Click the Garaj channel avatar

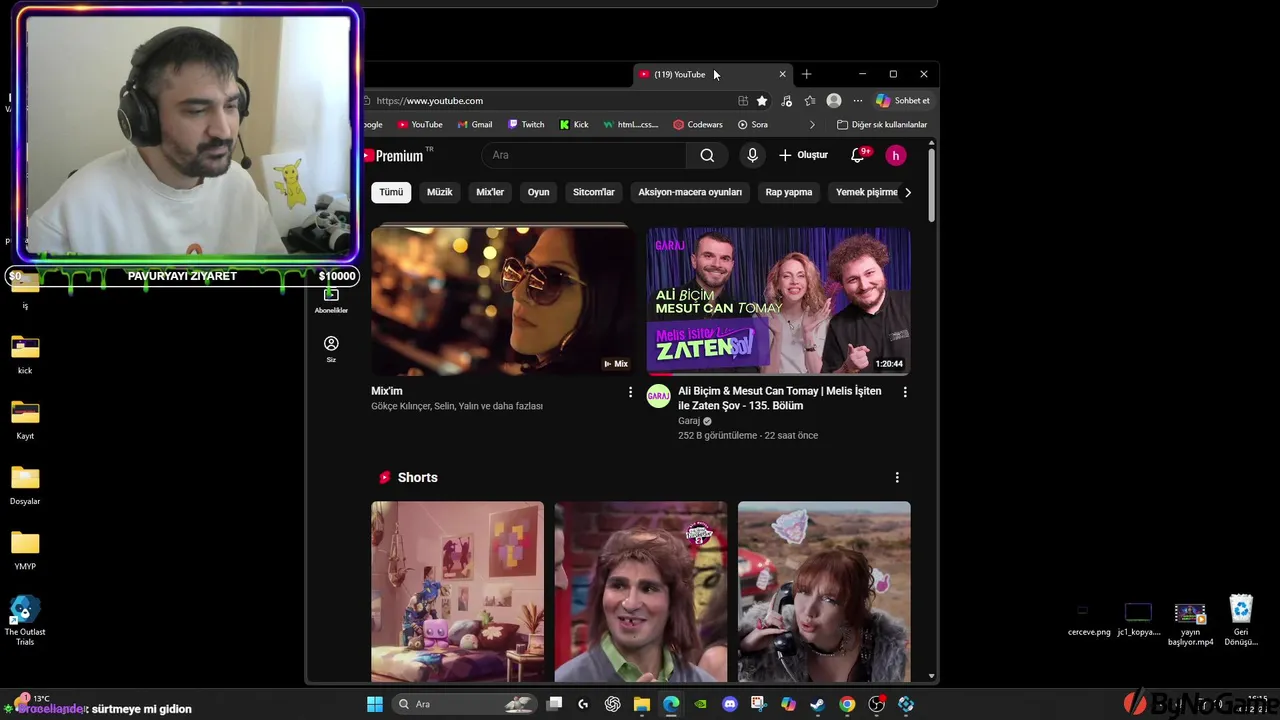click(658, 396)
